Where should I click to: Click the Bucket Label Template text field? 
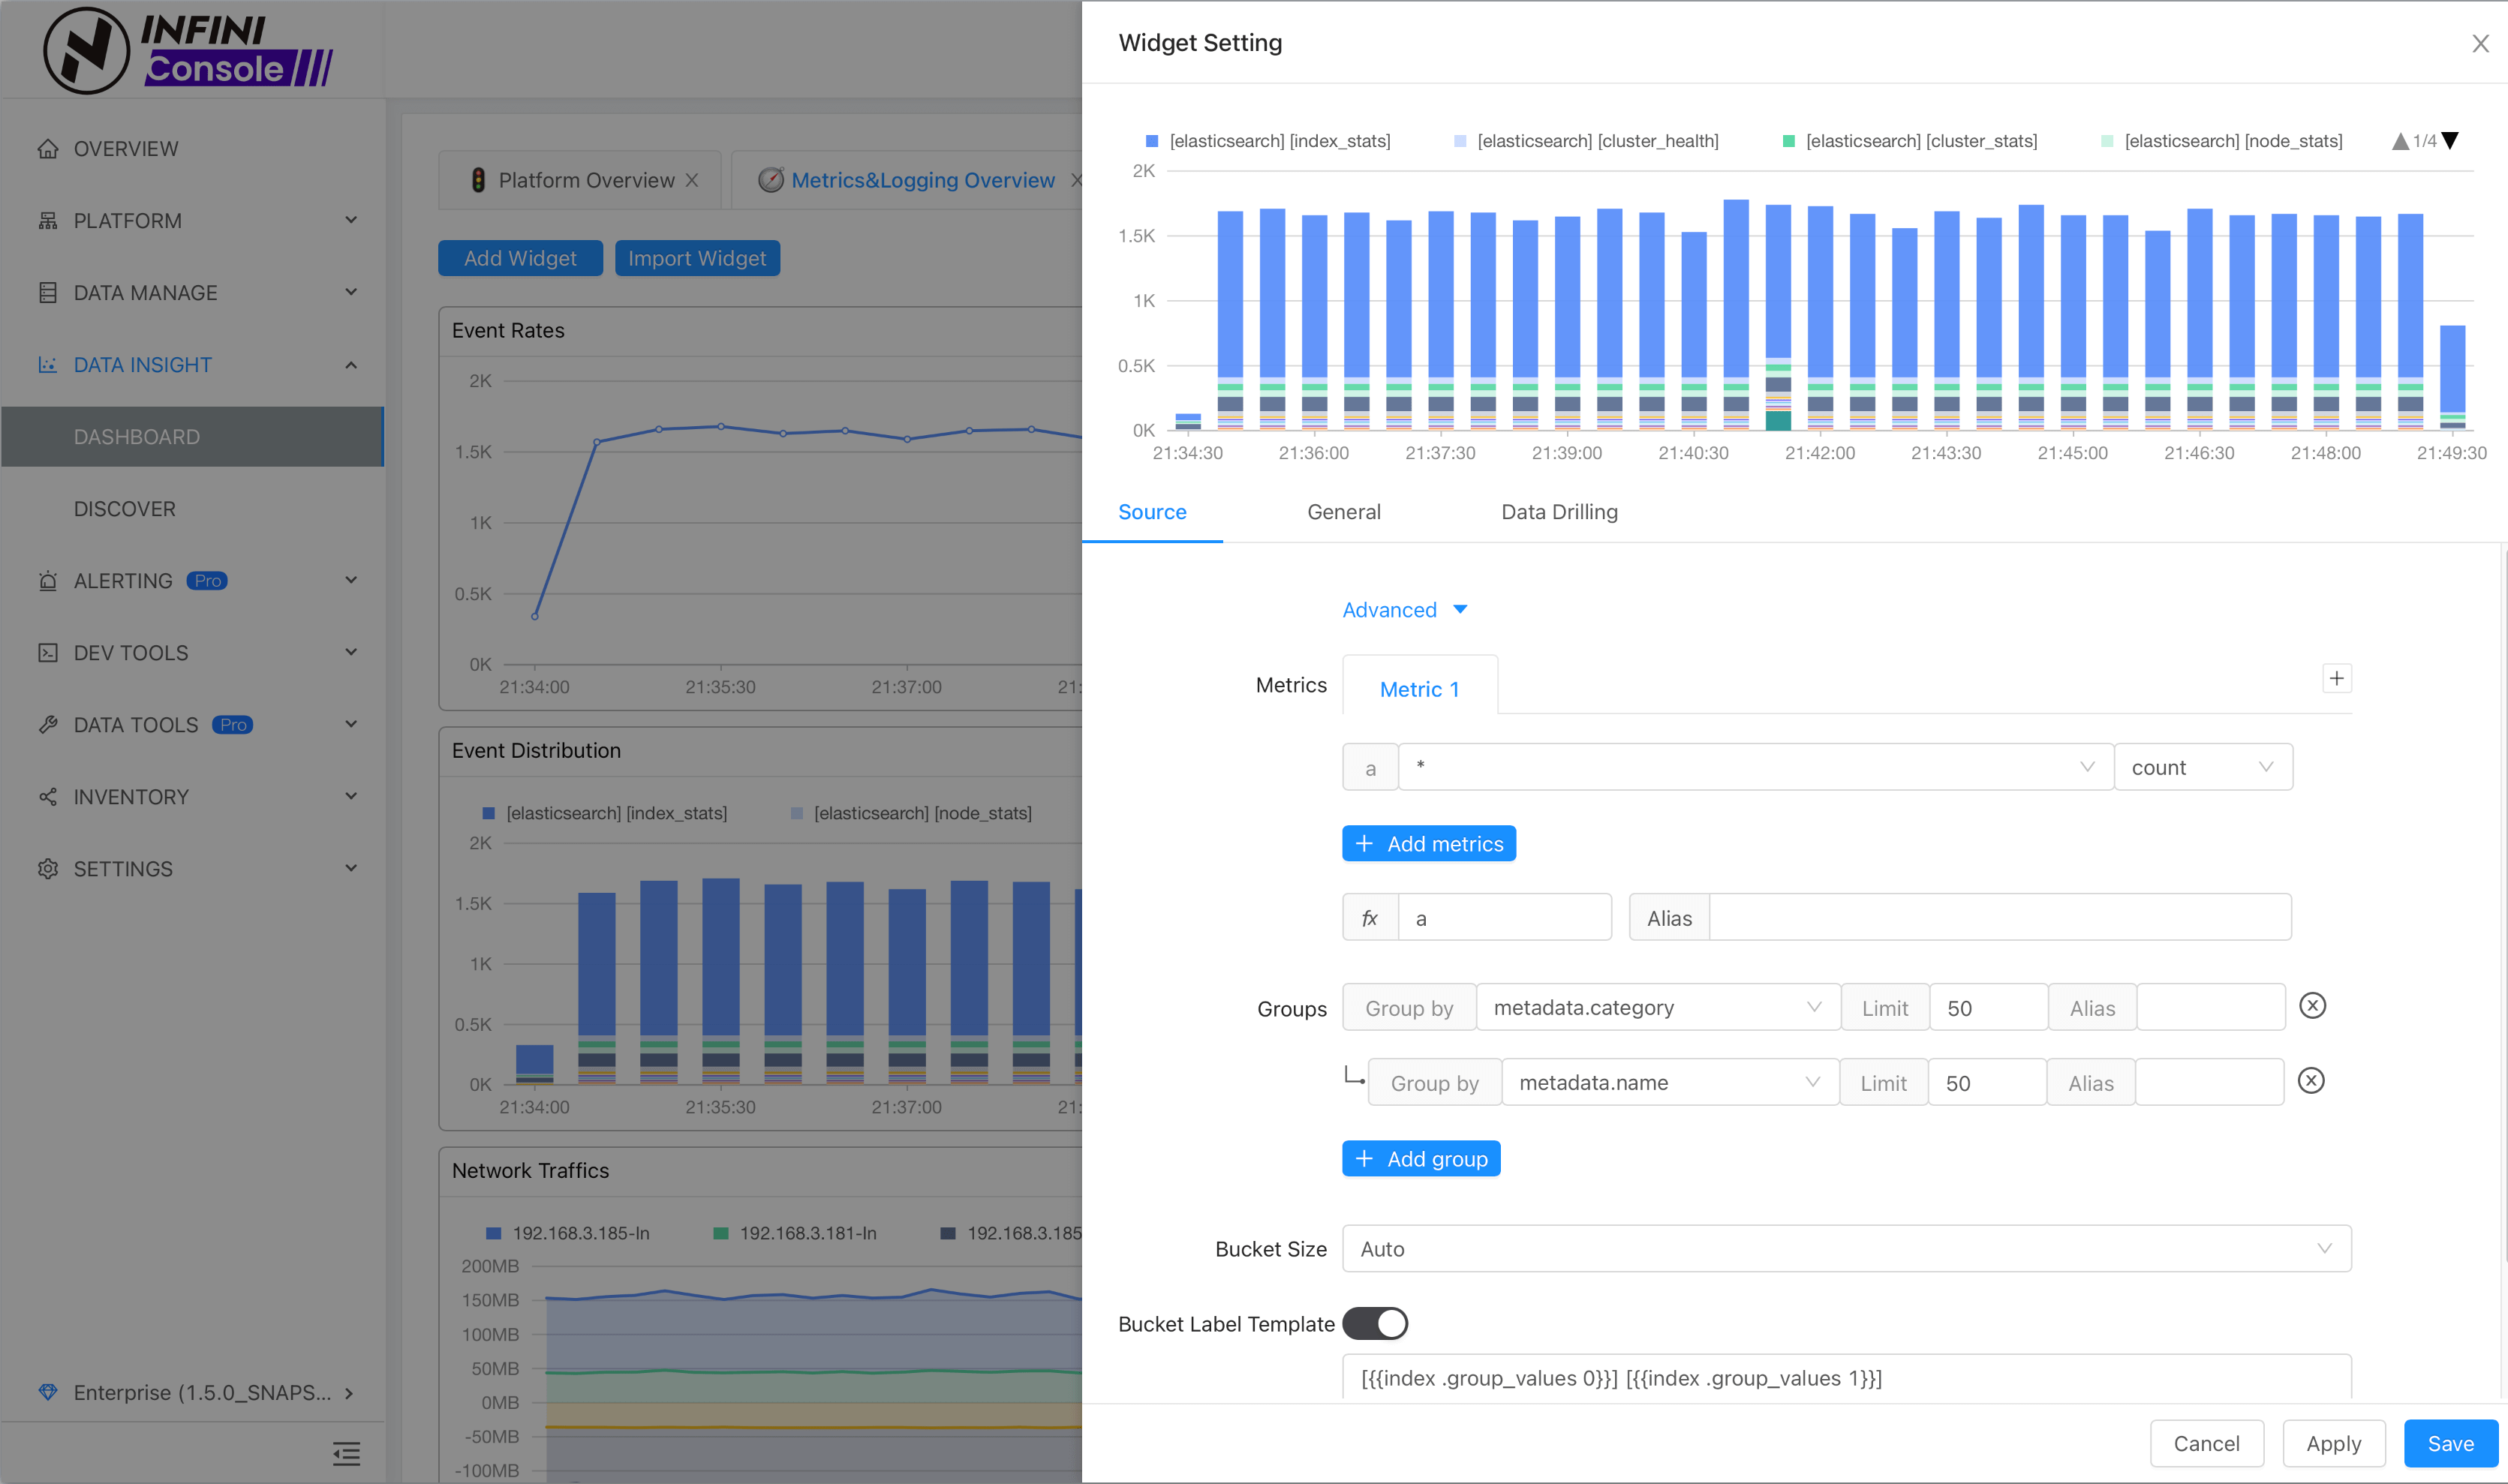[1846, 1377]
